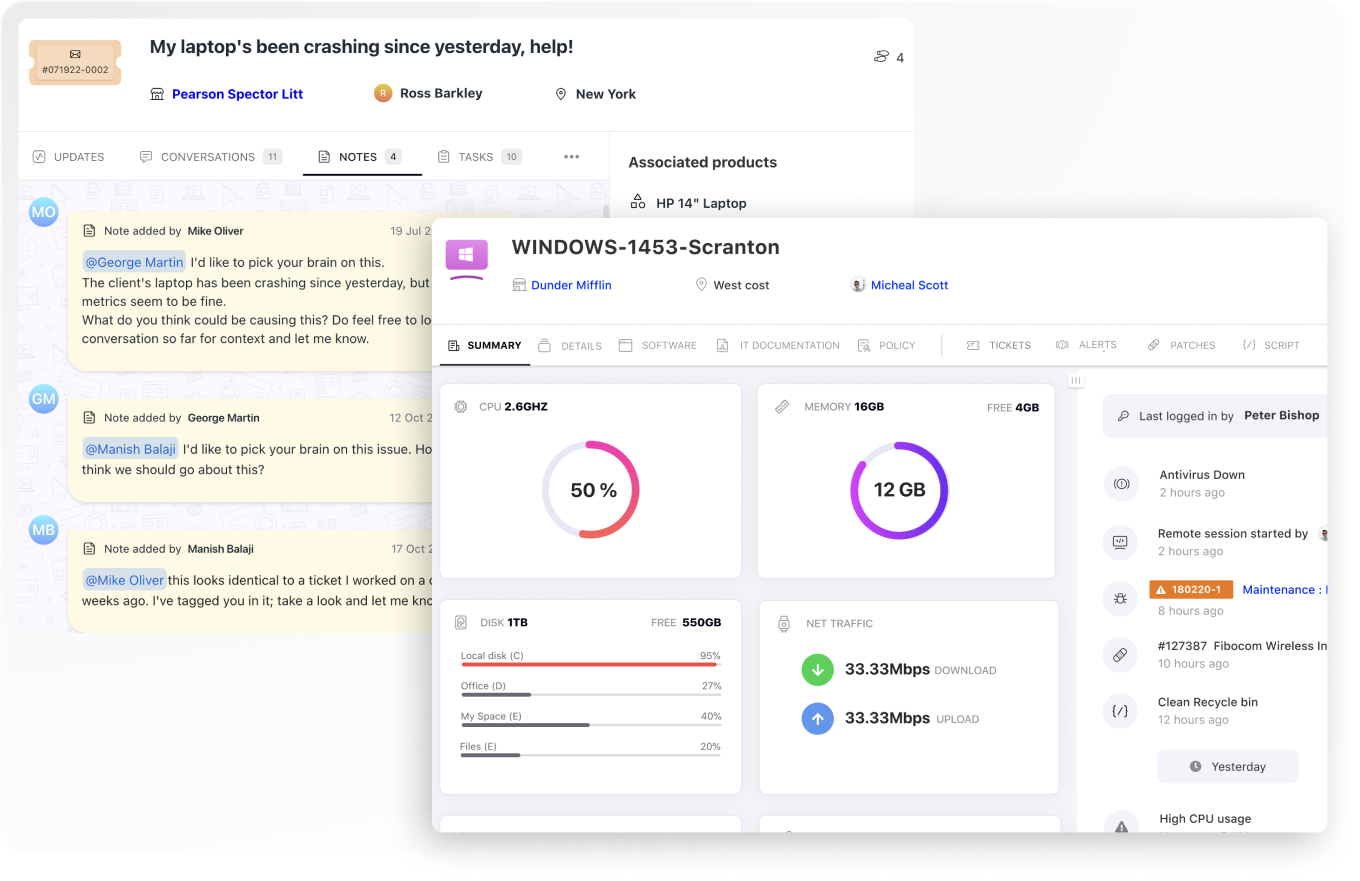The width and height of the screenshot is (1360, 881).
Task: Select the memory stick icon in the Memory card
Action: click(783, 407)
